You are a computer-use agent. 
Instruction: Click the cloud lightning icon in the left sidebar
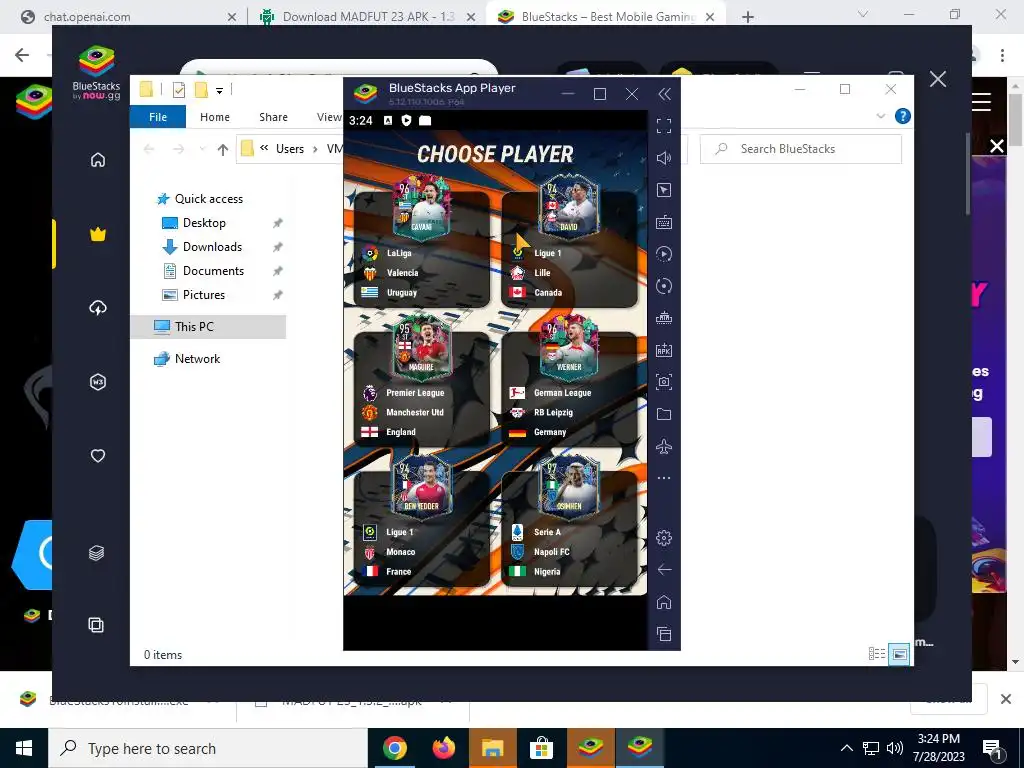97,308
